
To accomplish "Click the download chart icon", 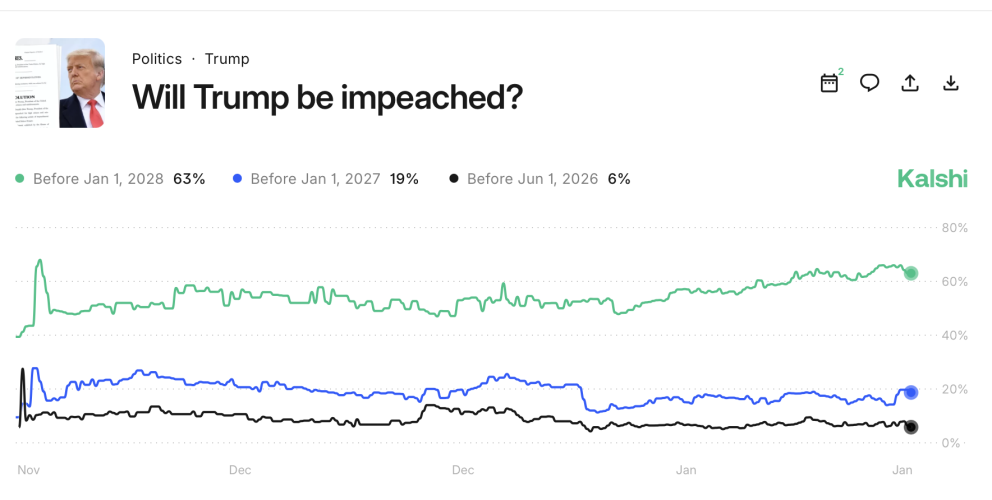I will tap(951, 83).
